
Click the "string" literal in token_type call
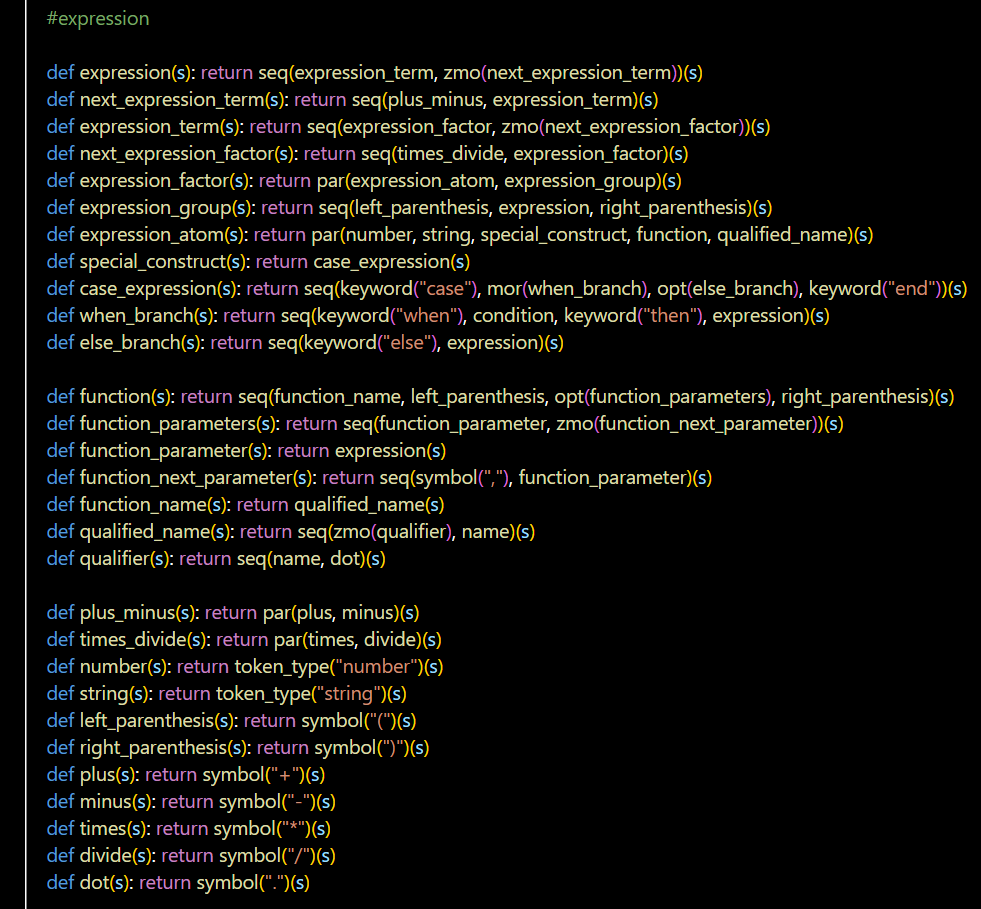coord(349,693)
